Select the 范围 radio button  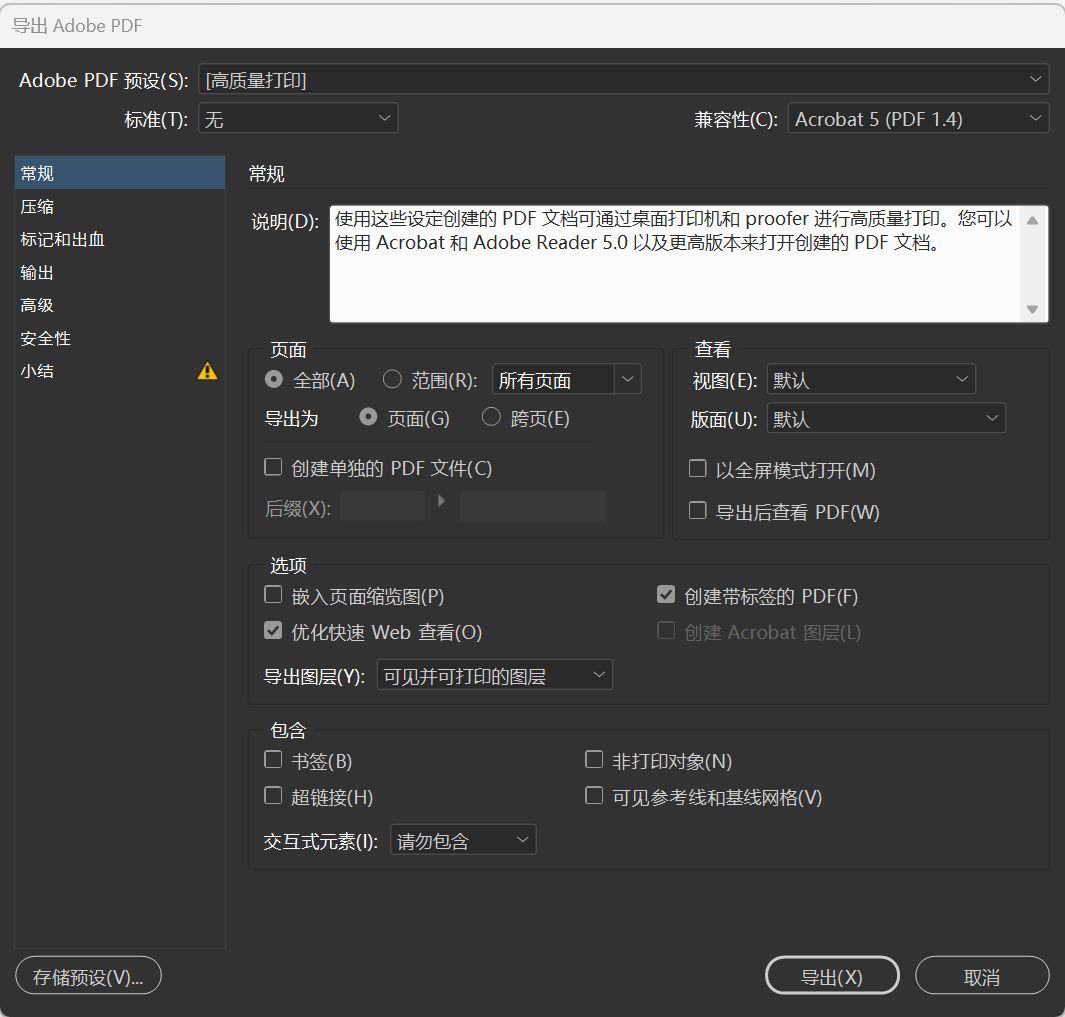pyautogui.click(x=393, y=379)
